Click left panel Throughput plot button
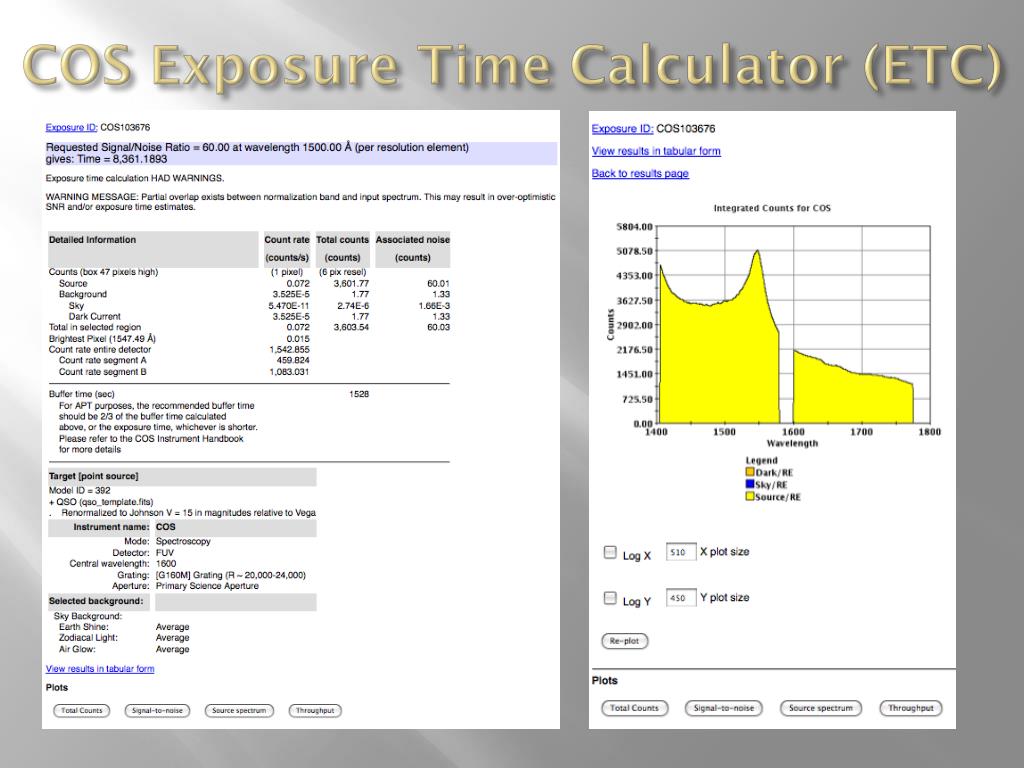 click(315, 711)
